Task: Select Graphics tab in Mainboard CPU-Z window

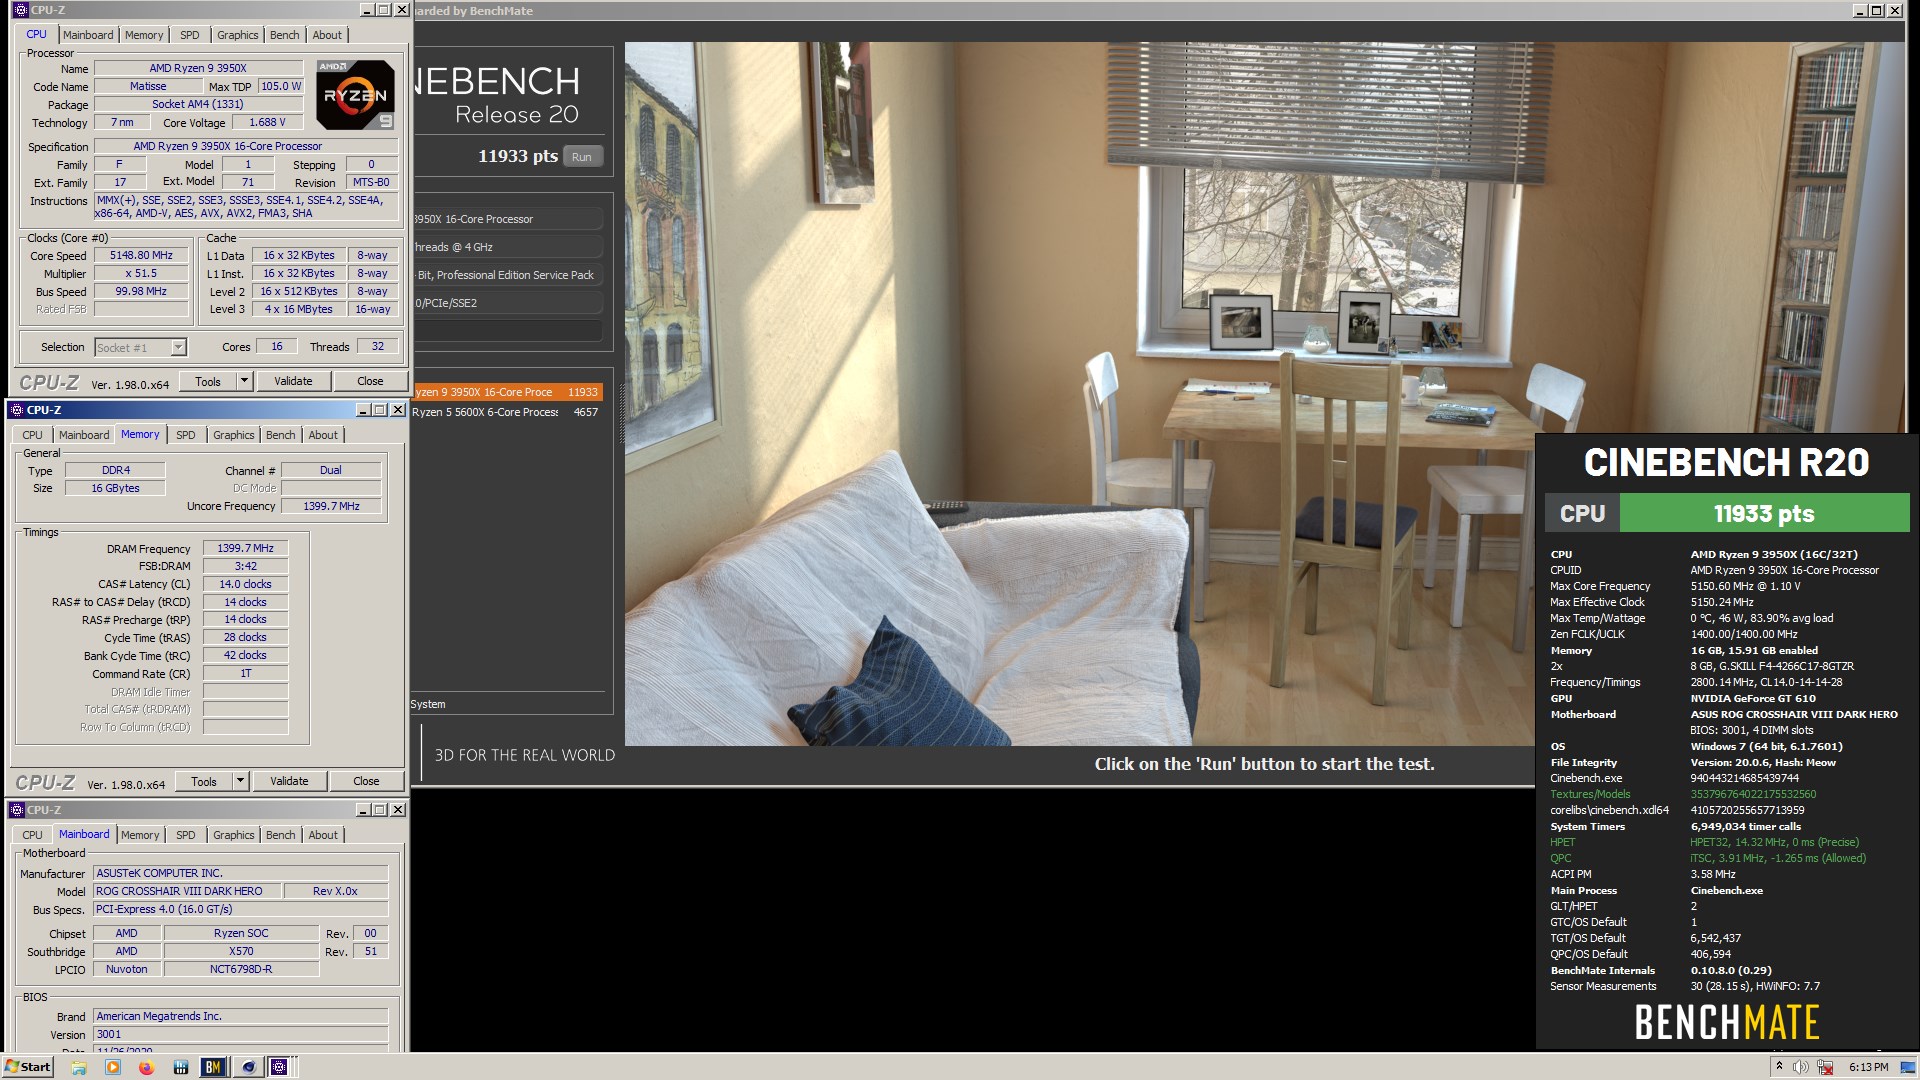Action: [234, 835]
